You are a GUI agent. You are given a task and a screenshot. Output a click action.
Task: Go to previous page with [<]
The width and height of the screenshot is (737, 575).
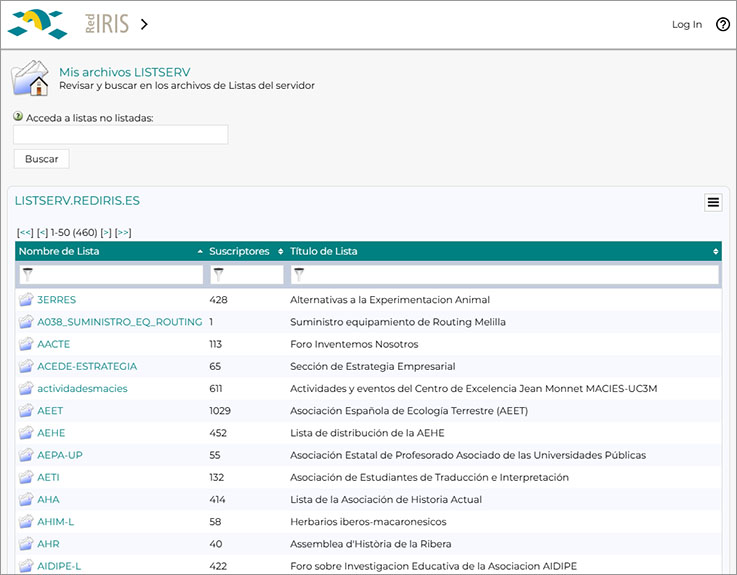point(42,232)
